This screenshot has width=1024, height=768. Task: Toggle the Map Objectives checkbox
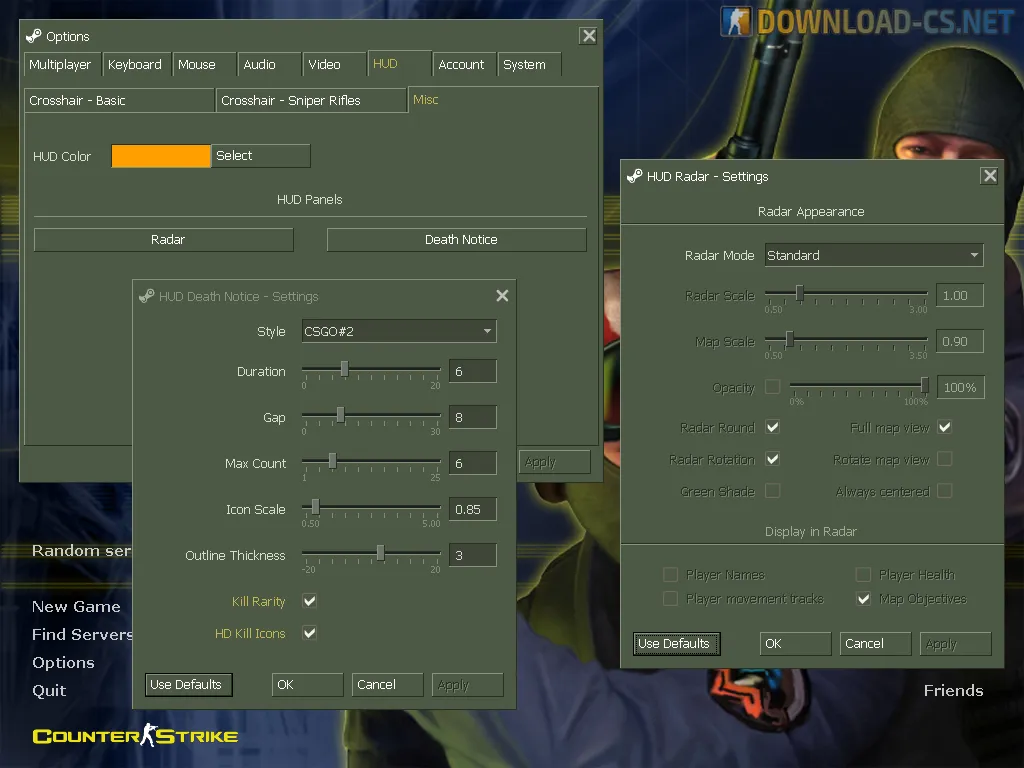(863, 598)
